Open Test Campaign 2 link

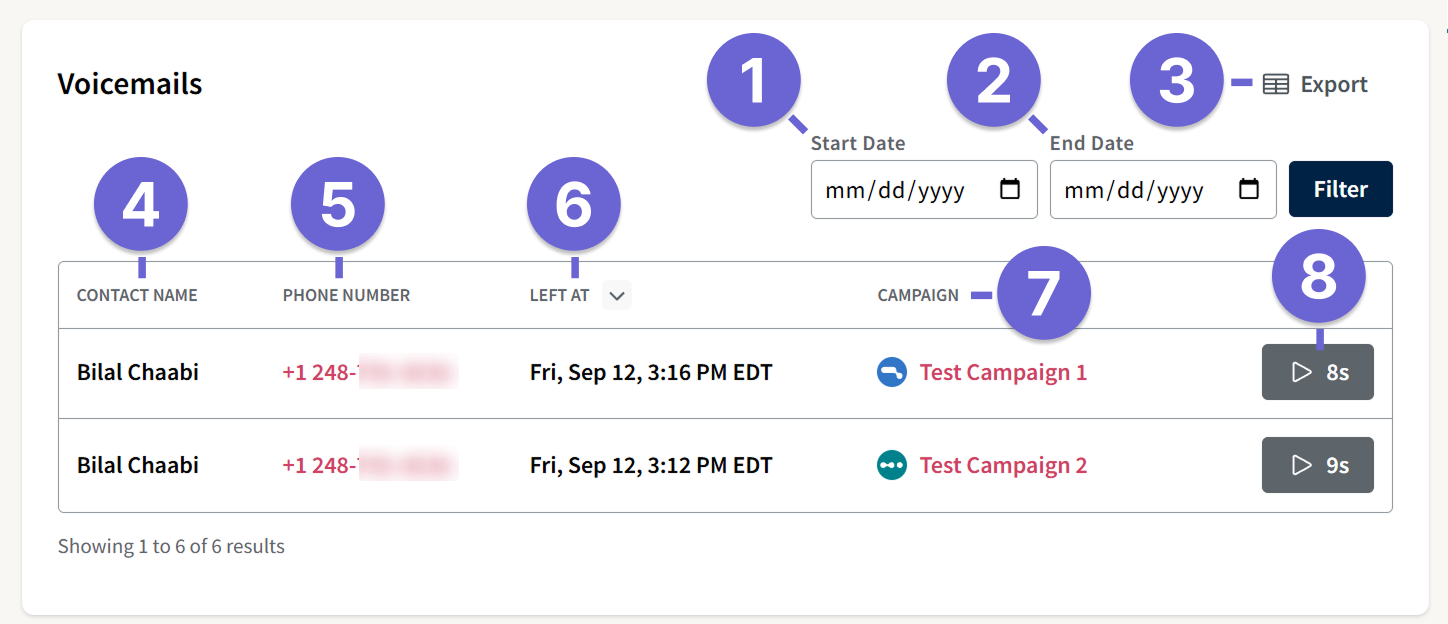(x=1002, y=465)
